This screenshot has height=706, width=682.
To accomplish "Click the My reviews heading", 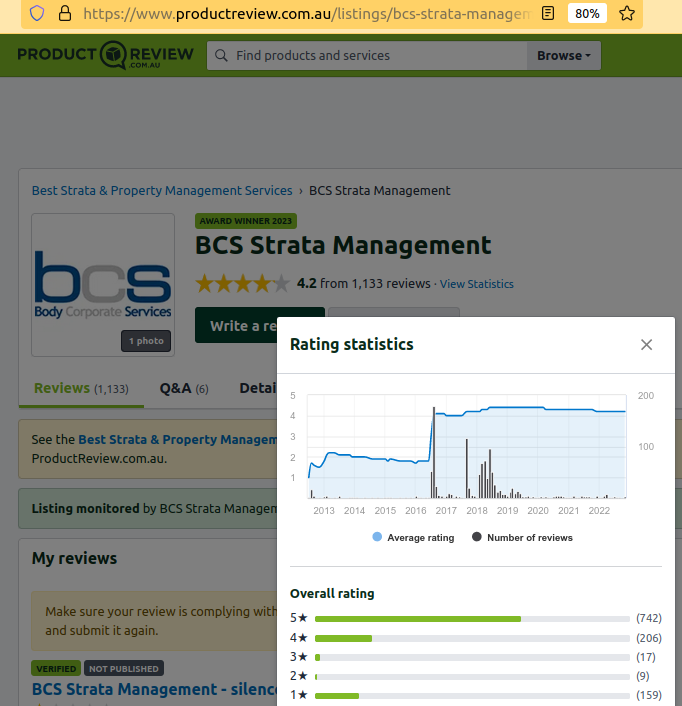I will 74,558.
